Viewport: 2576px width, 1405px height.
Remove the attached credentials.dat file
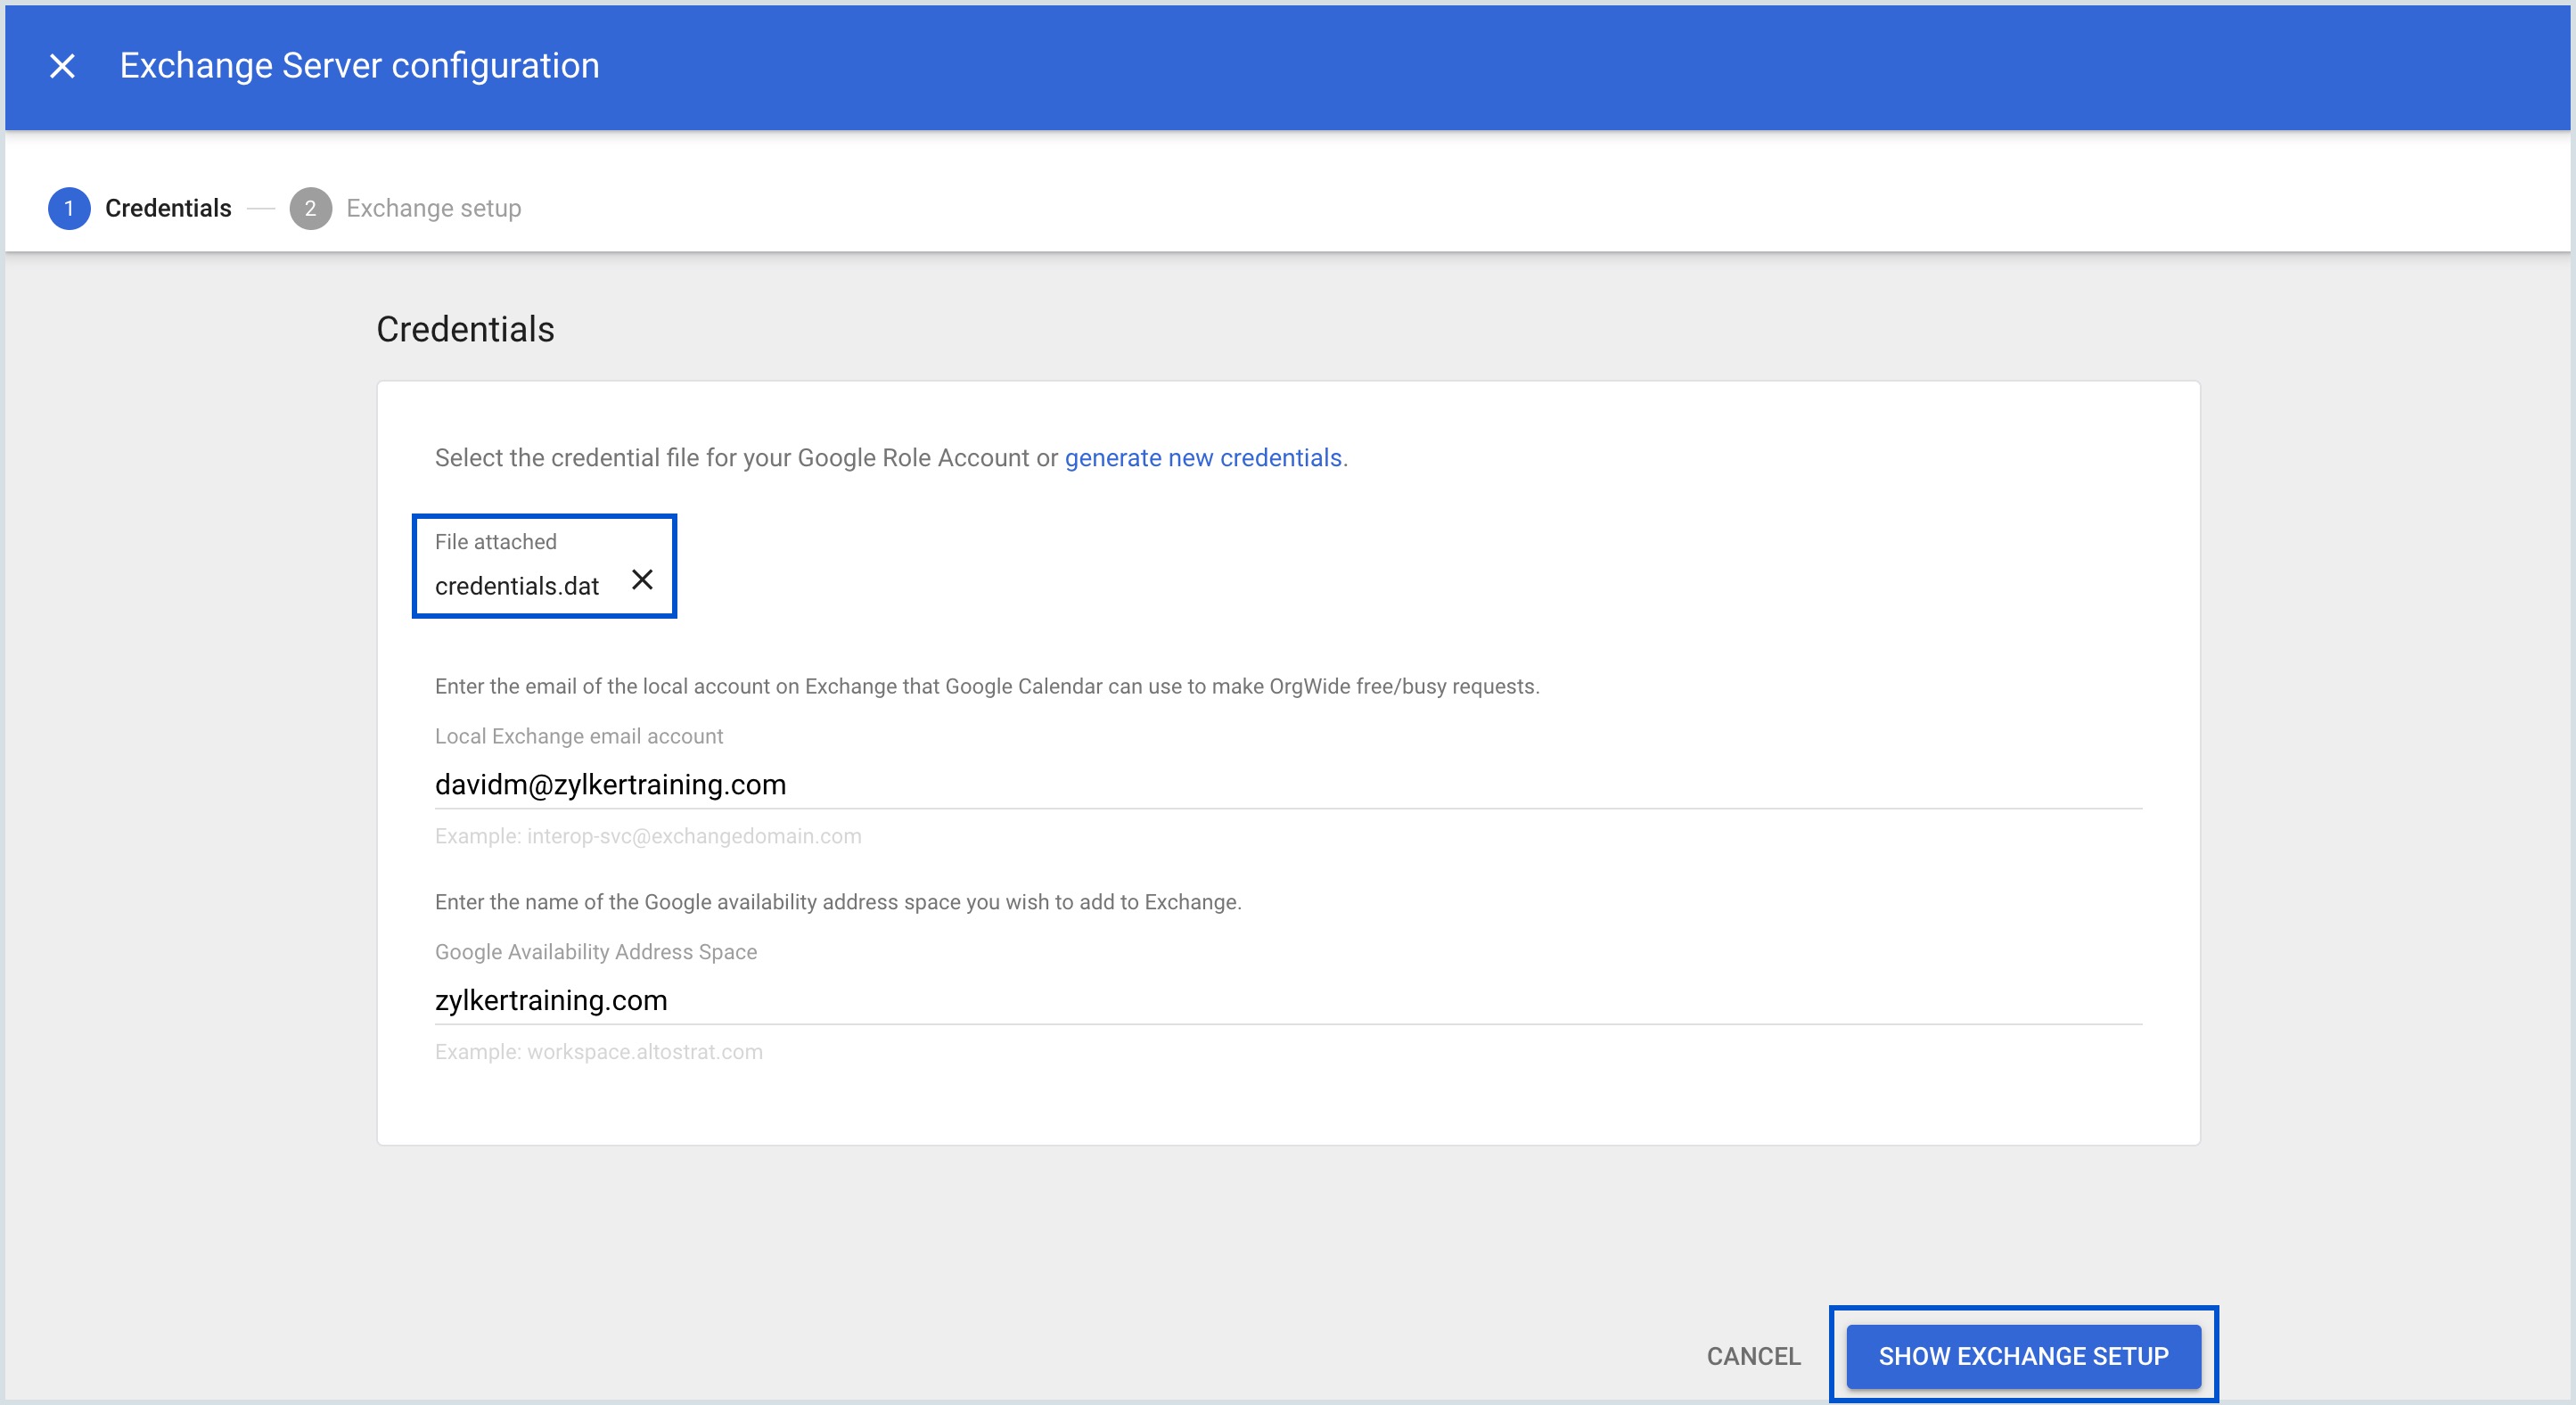642,579
